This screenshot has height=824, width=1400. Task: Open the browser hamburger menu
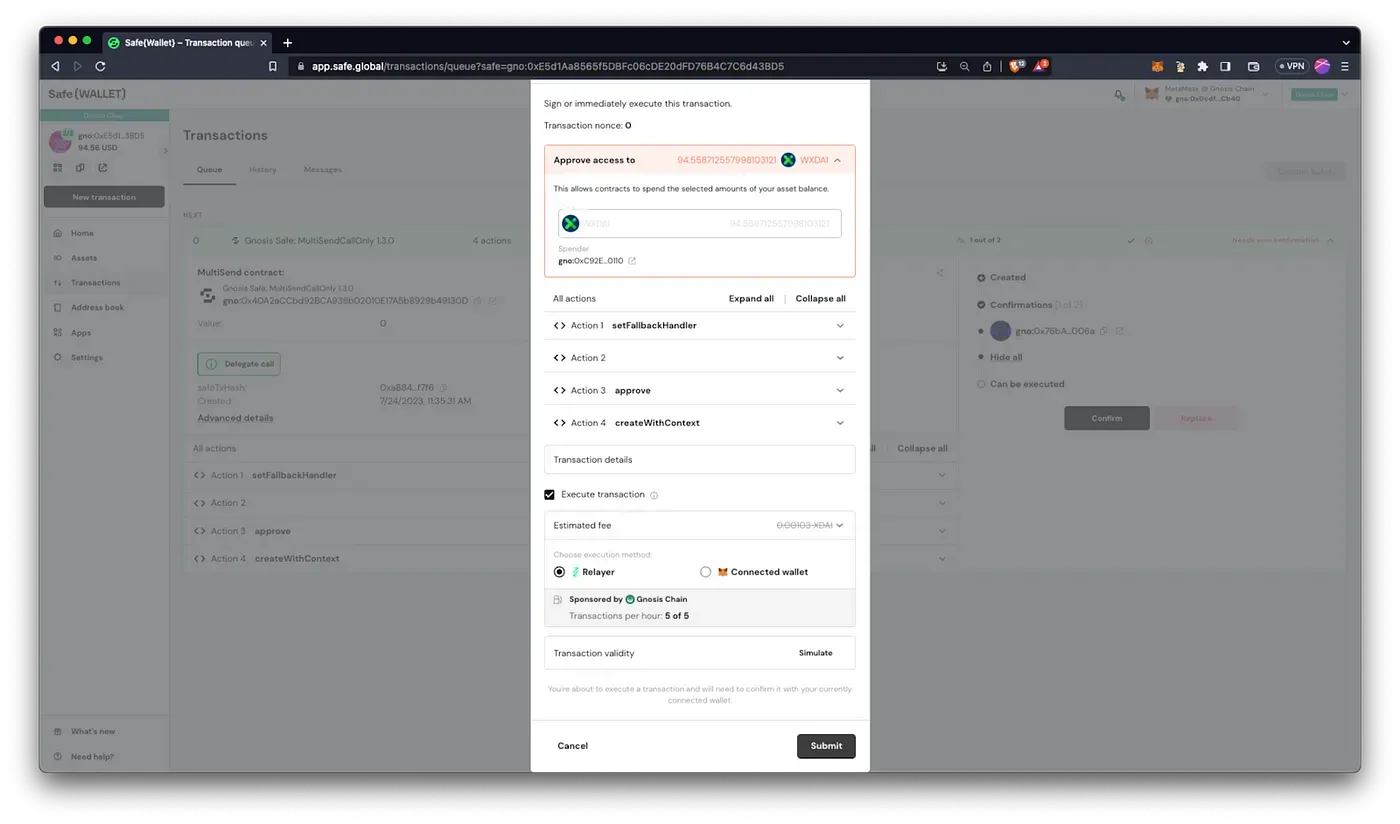pos(1345,66)
